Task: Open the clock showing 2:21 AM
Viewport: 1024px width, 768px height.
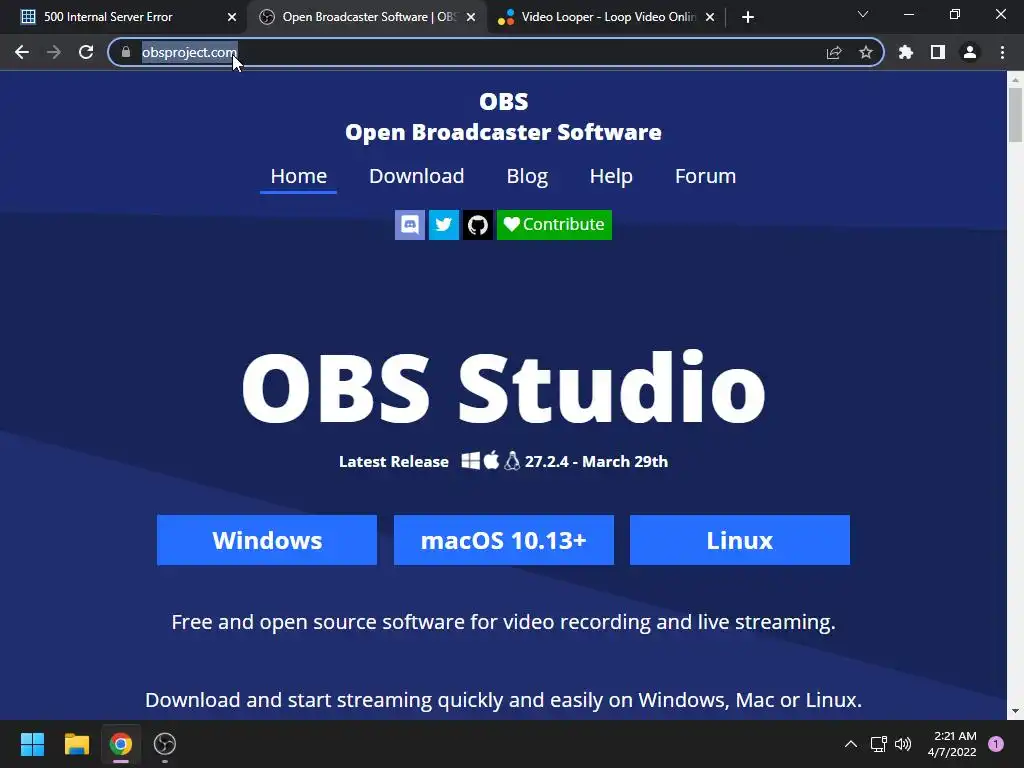Action: pos(952,744)
